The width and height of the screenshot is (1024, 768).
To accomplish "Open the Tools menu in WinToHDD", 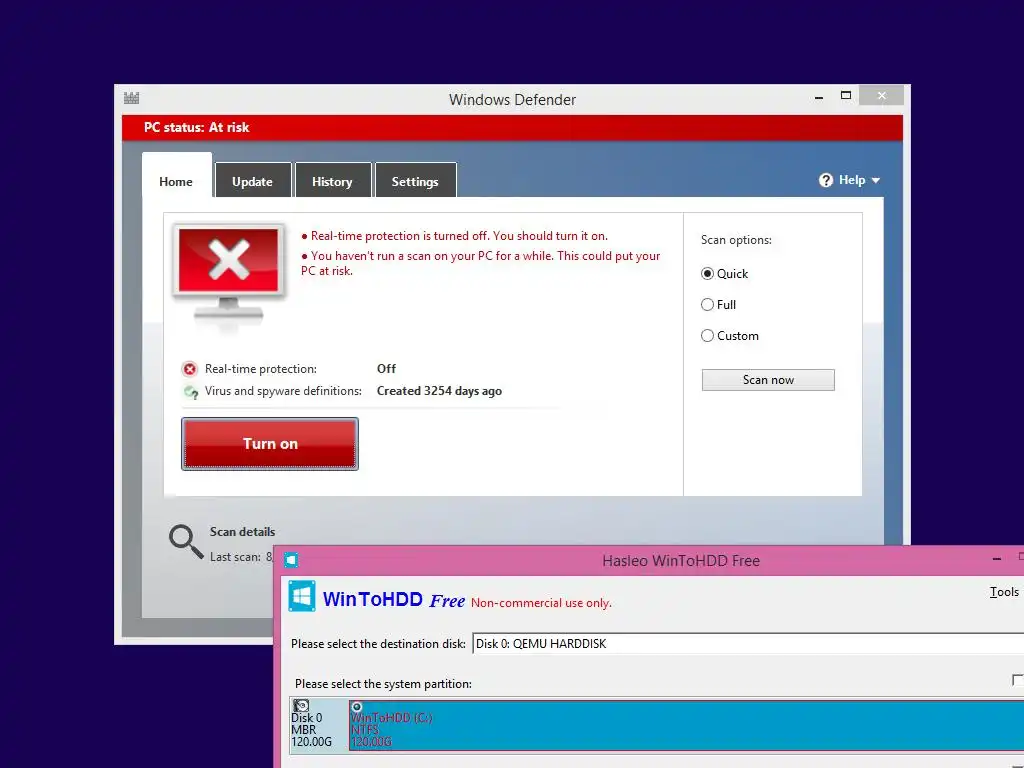I will (x=1004, y=592).
